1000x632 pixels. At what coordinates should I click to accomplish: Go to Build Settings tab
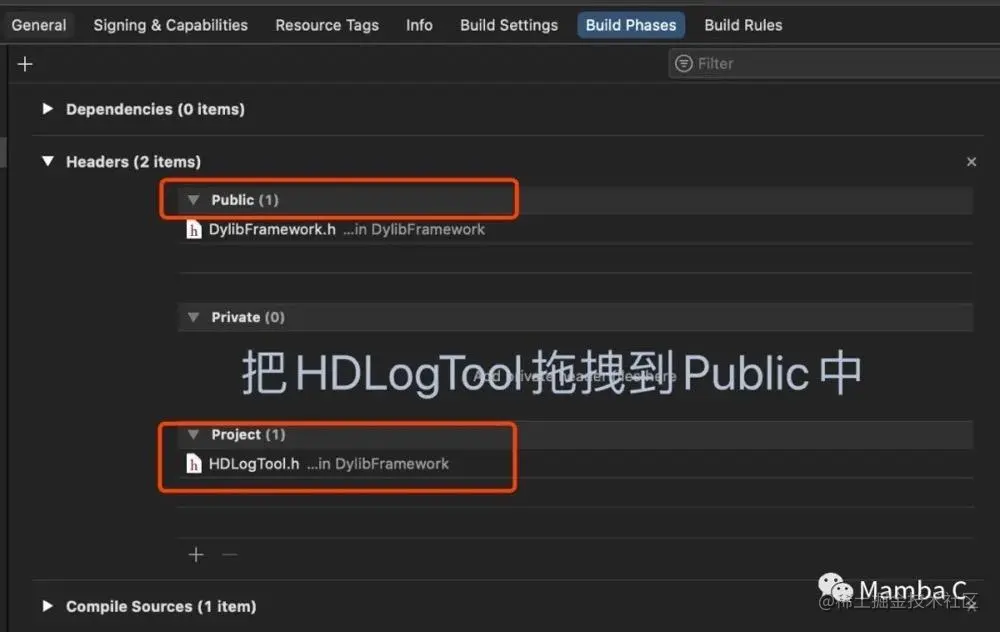point(509,26)
